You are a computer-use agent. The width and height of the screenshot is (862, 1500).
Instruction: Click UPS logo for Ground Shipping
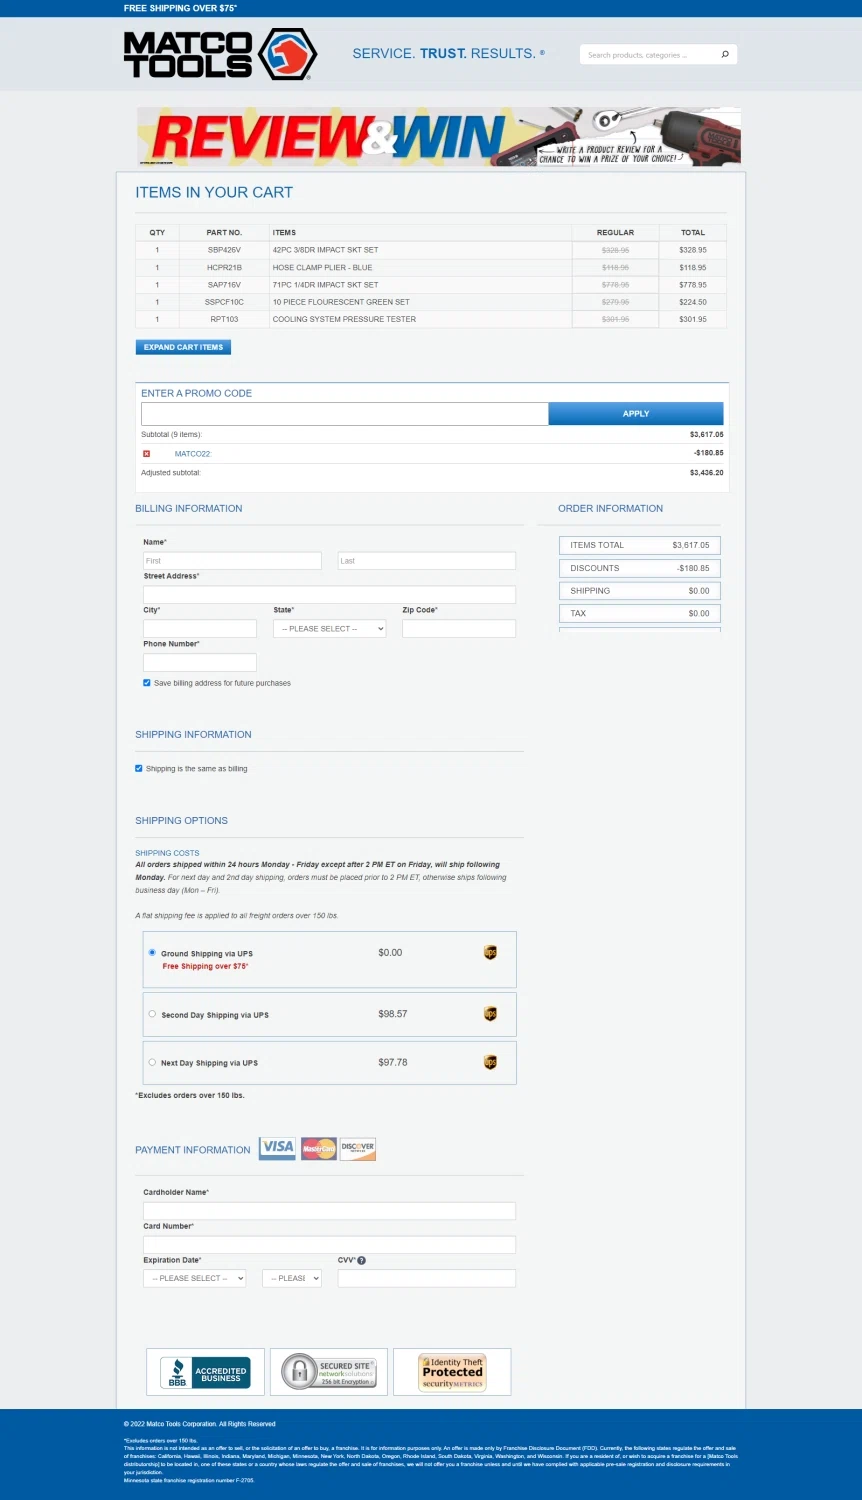pos(490,953)
